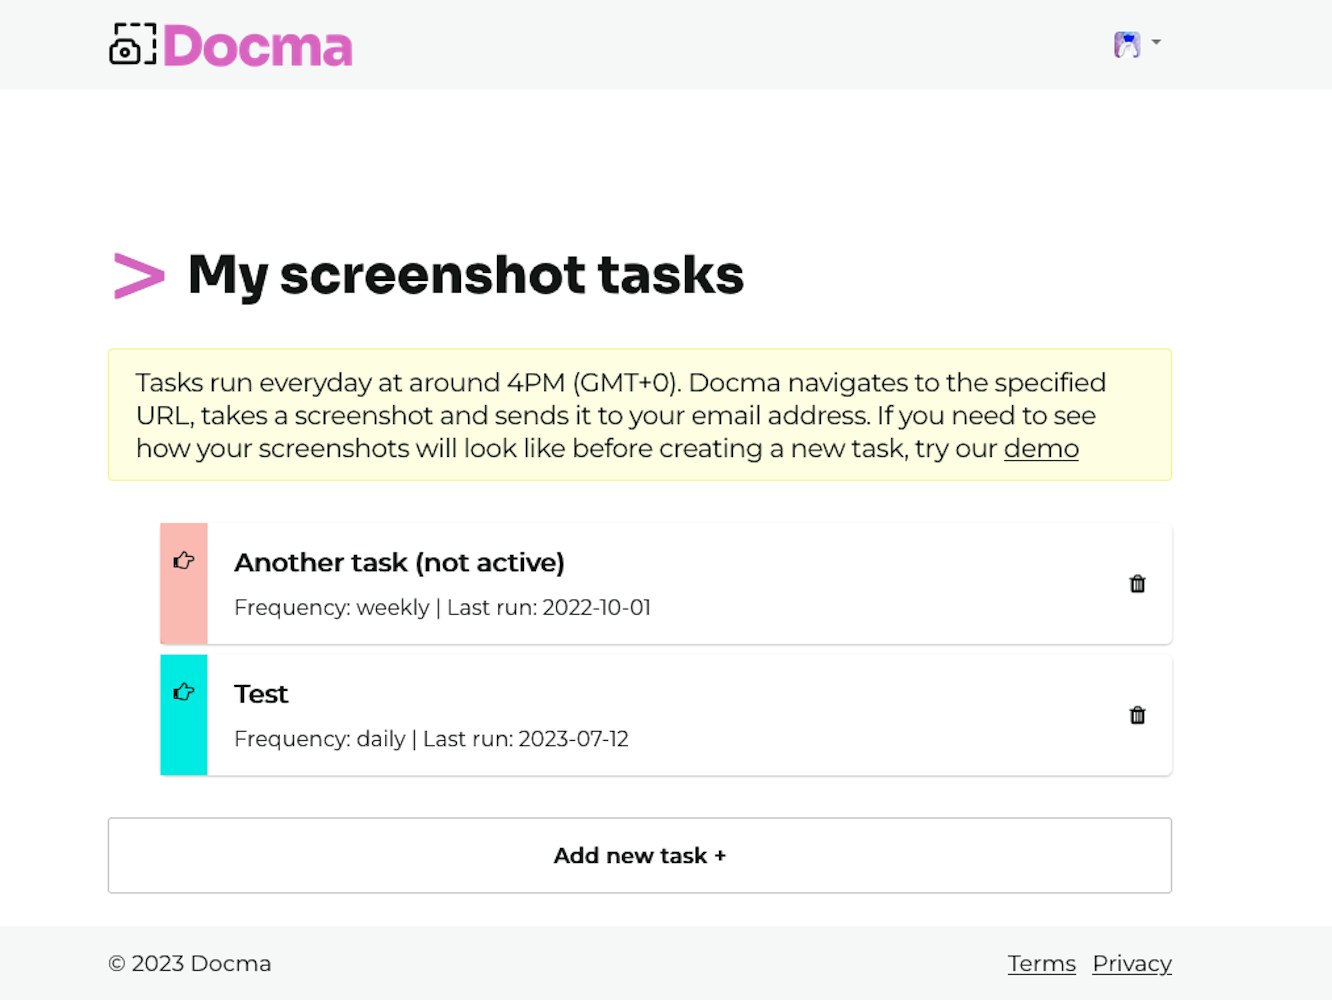Click the cyan status bar of the Test task
Viewport: 1332px width, 1000px height.
tap(184, 715)
